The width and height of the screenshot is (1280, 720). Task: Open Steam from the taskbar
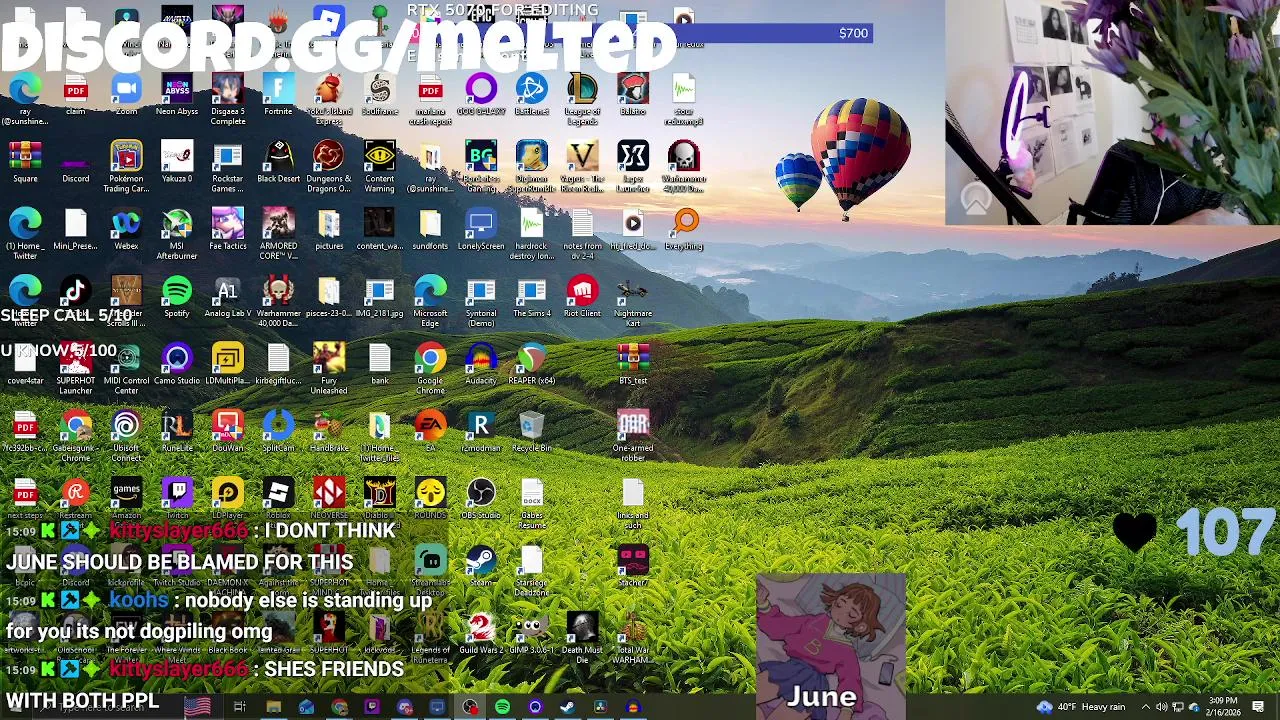567,707
